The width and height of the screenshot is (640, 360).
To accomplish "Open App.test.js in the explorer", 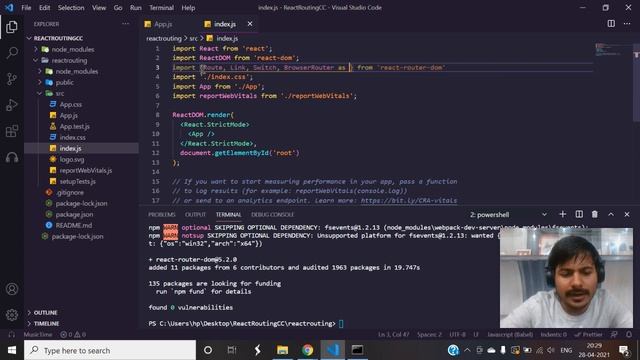I will (x=75, y=127).
